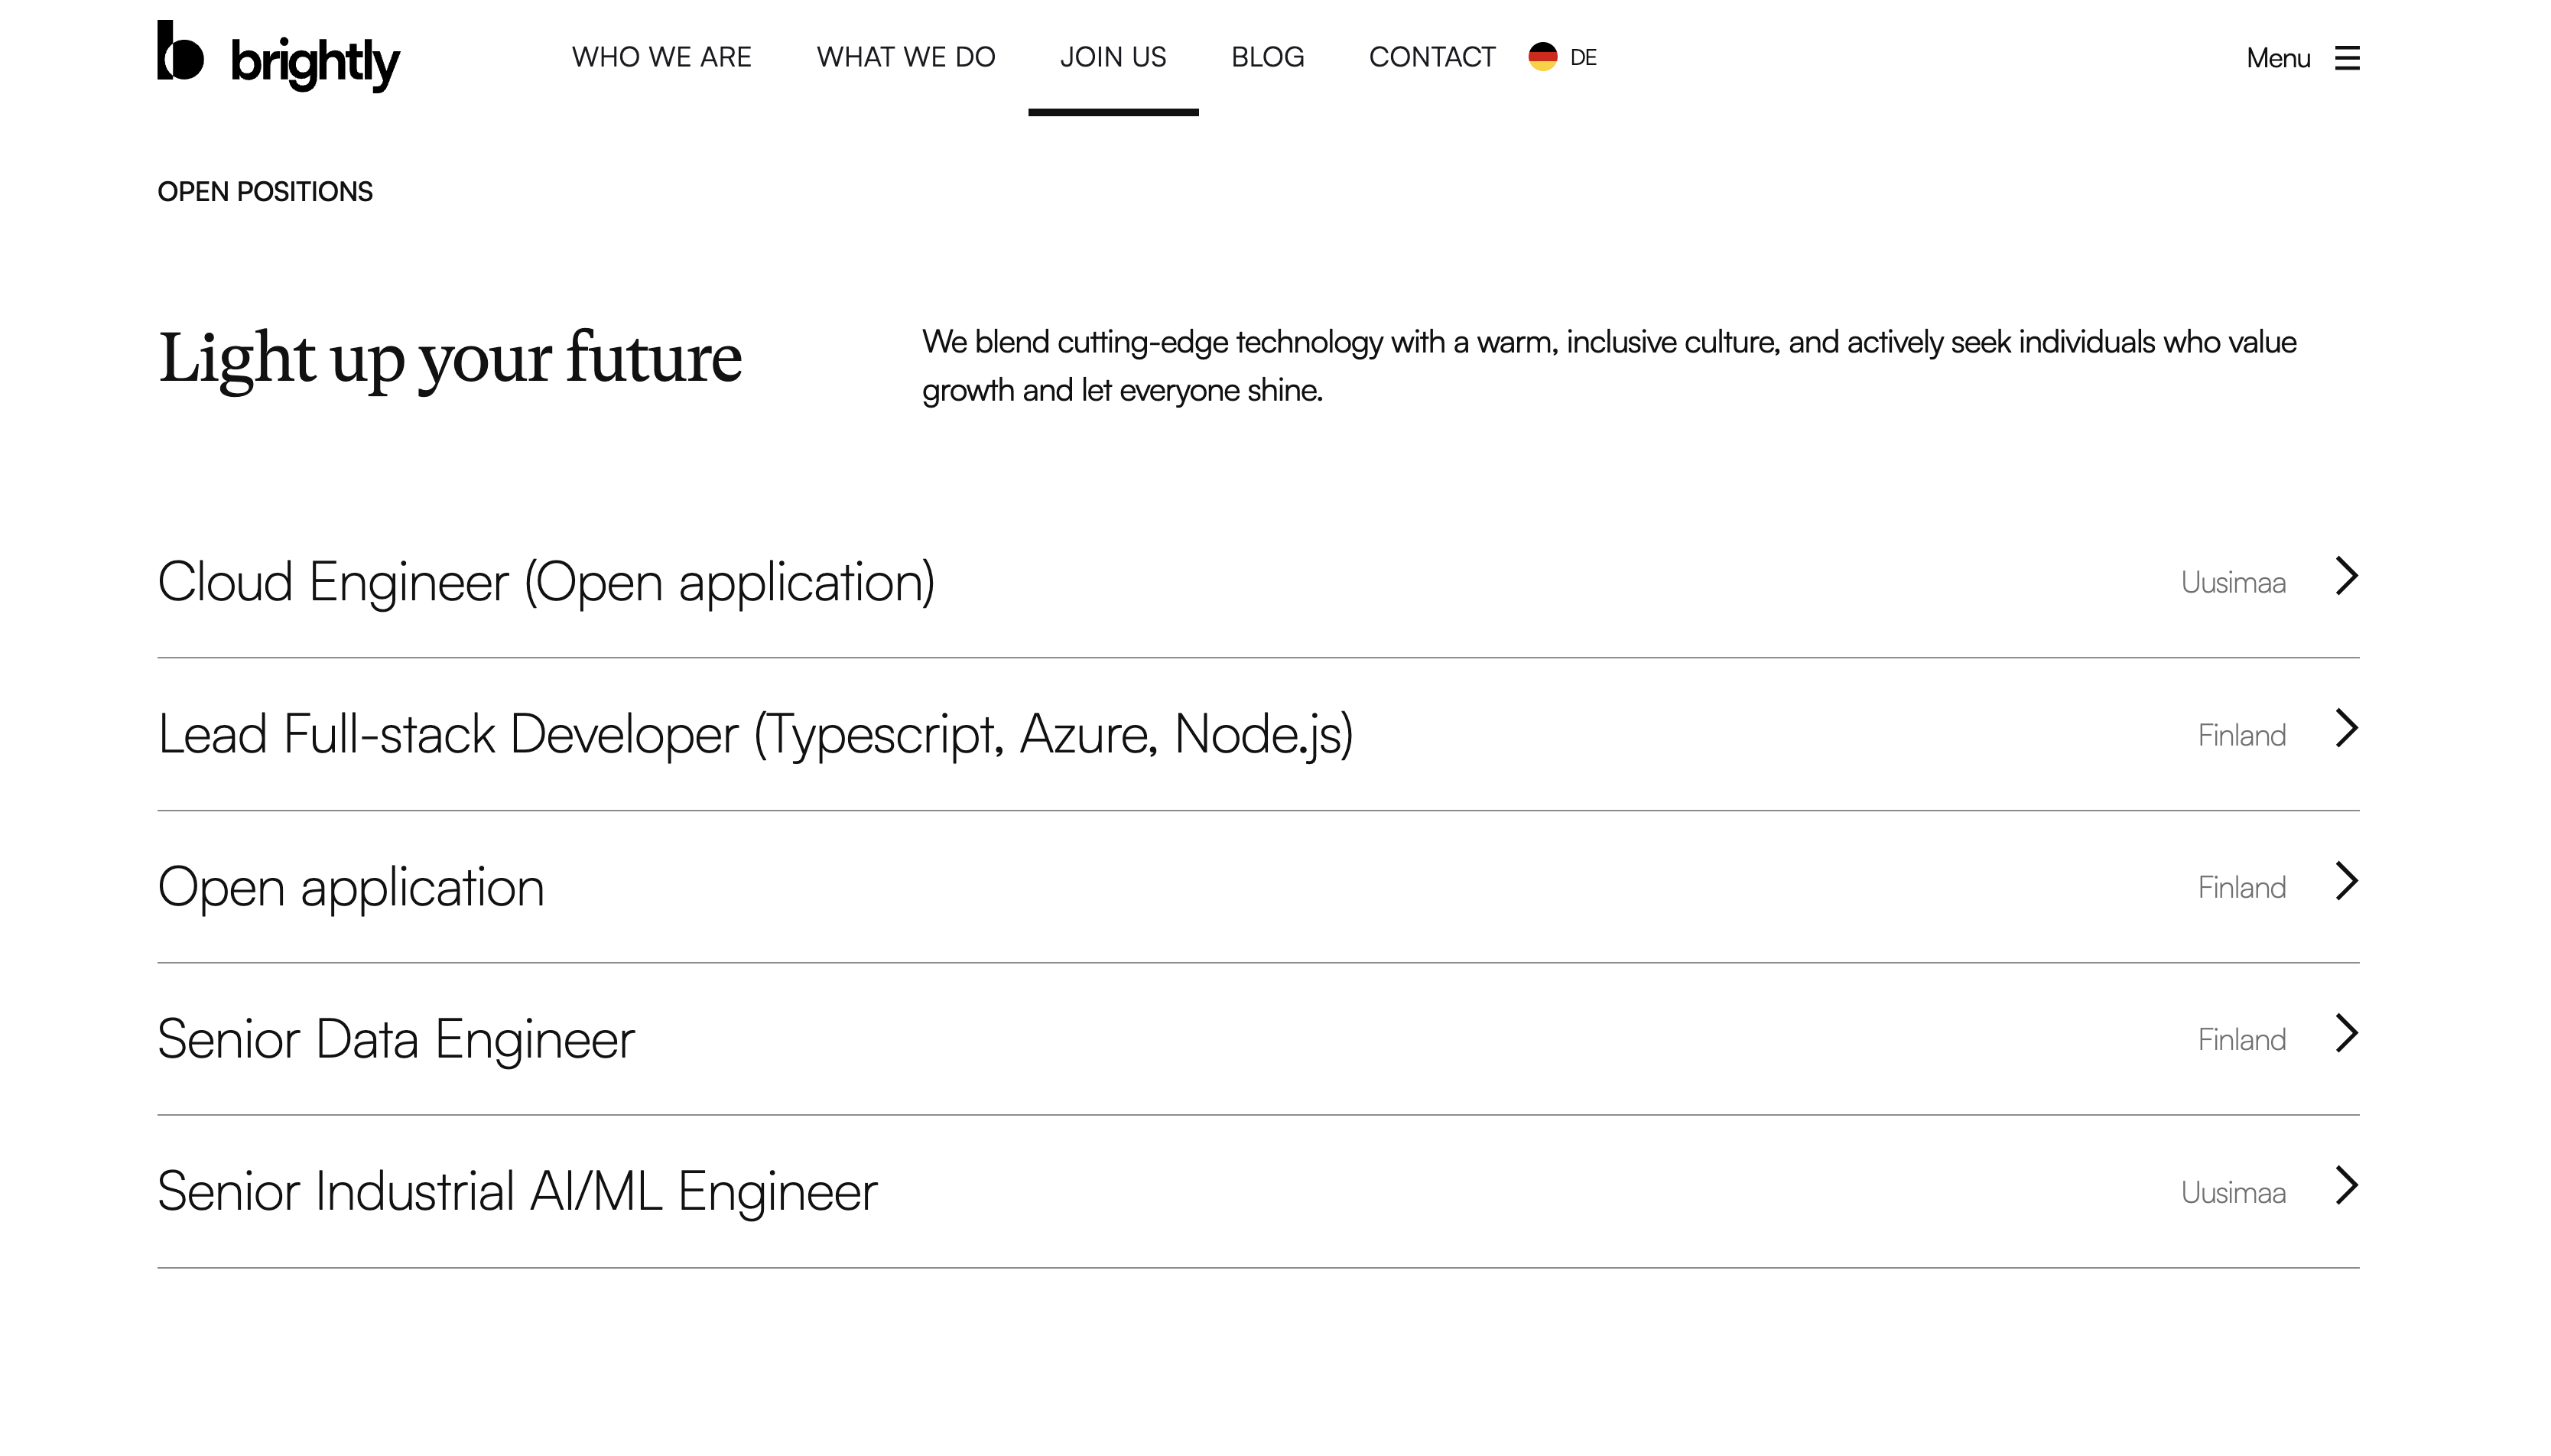Select the JOIN US navigation item
Viewport: 2551px width, 1456px height.
(1113, 57)
